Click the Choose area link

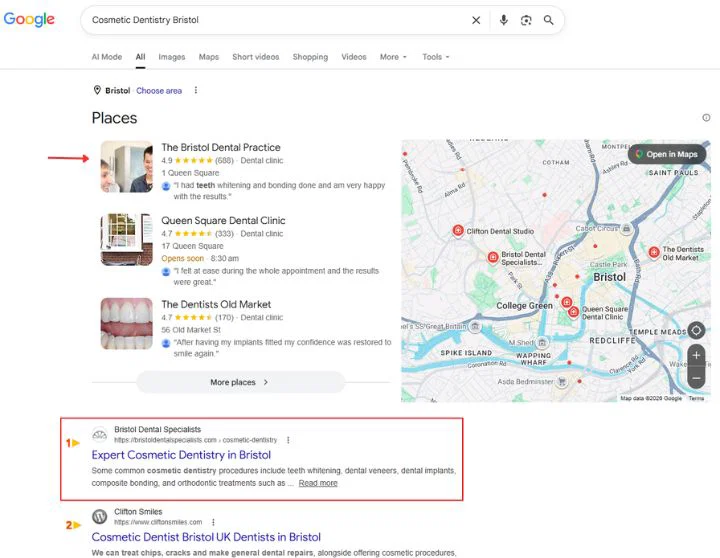159,90
